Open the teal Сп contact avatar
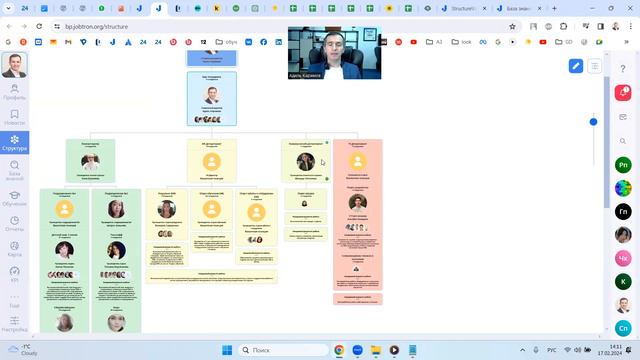640x360 pixels. [623, 328]
